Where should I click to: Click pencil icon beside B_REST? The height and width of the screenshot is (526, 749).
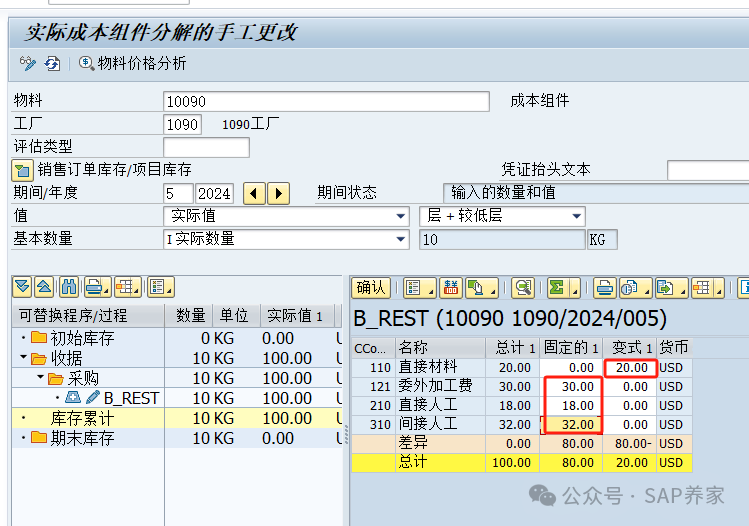point(93,397)
